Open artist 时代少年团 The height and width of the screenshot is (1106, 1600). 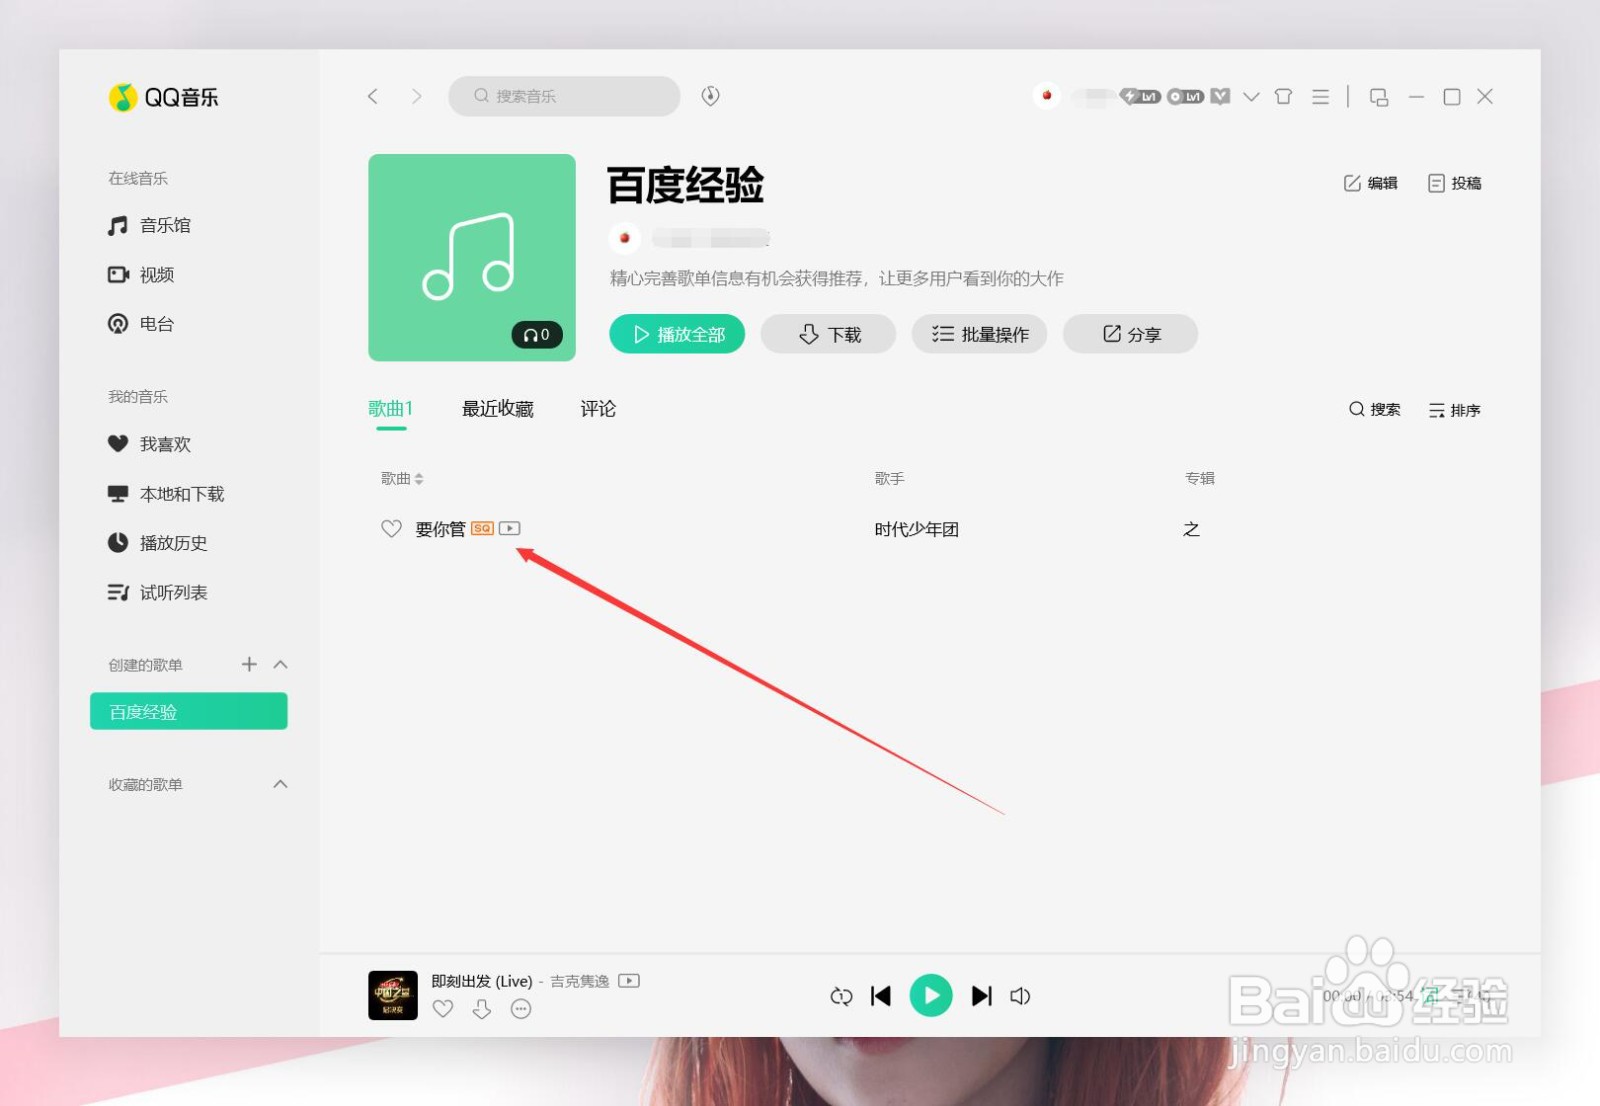tap(917, 529)
